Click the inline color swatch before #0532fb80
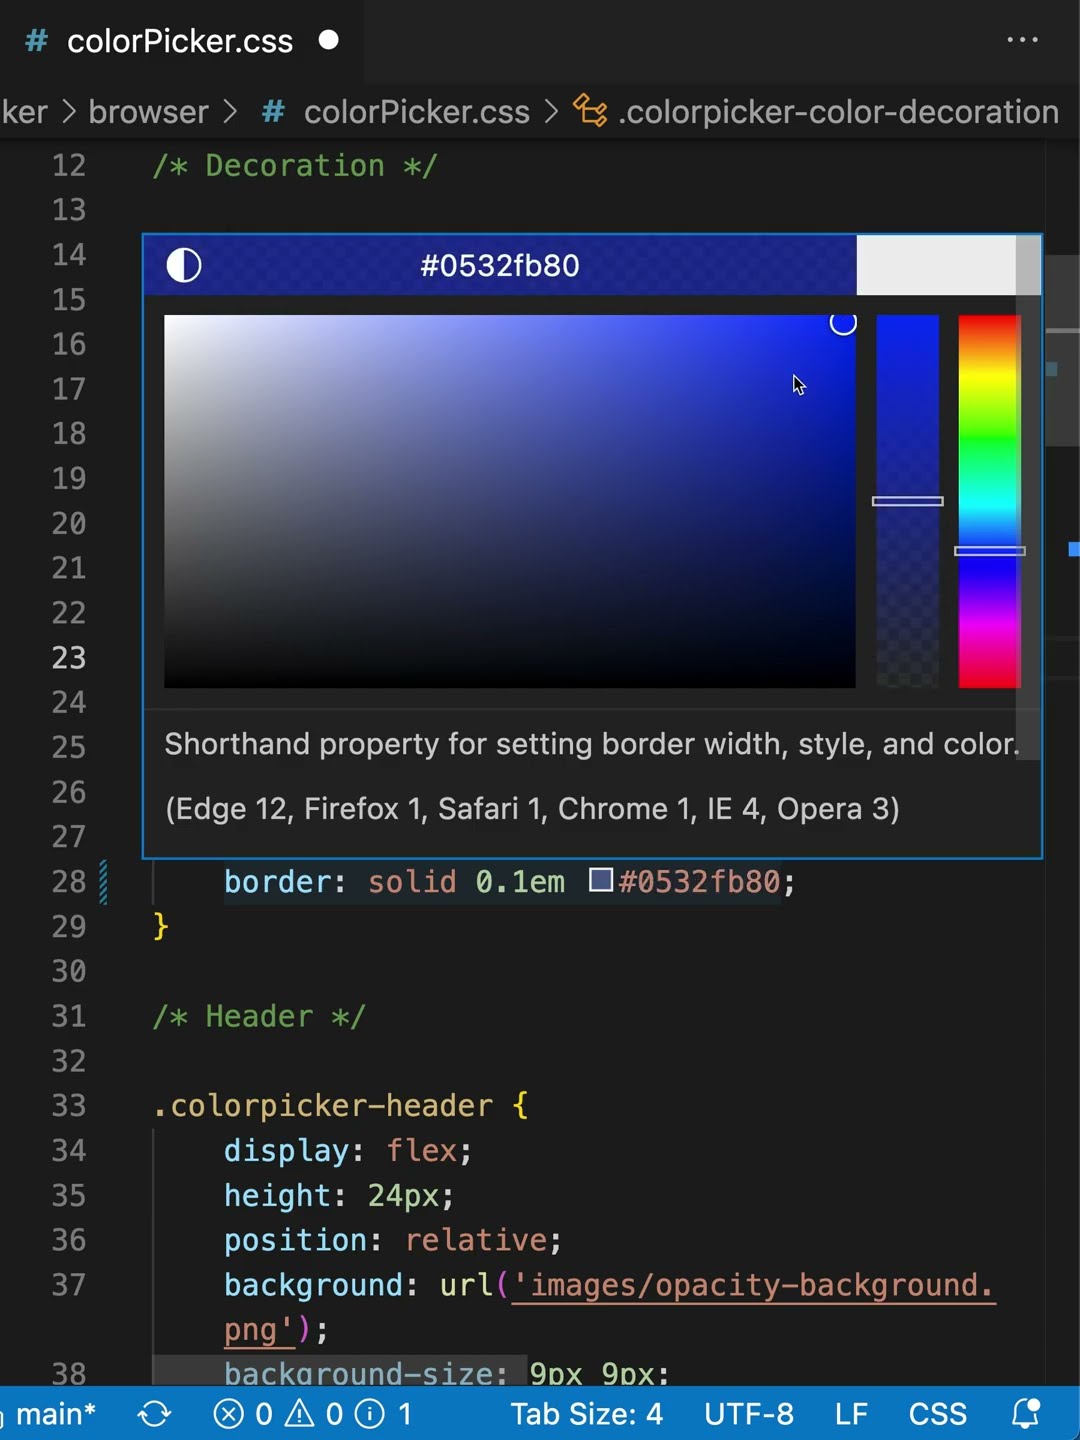Screen dimensions: 1080x1440 (601, 880)
